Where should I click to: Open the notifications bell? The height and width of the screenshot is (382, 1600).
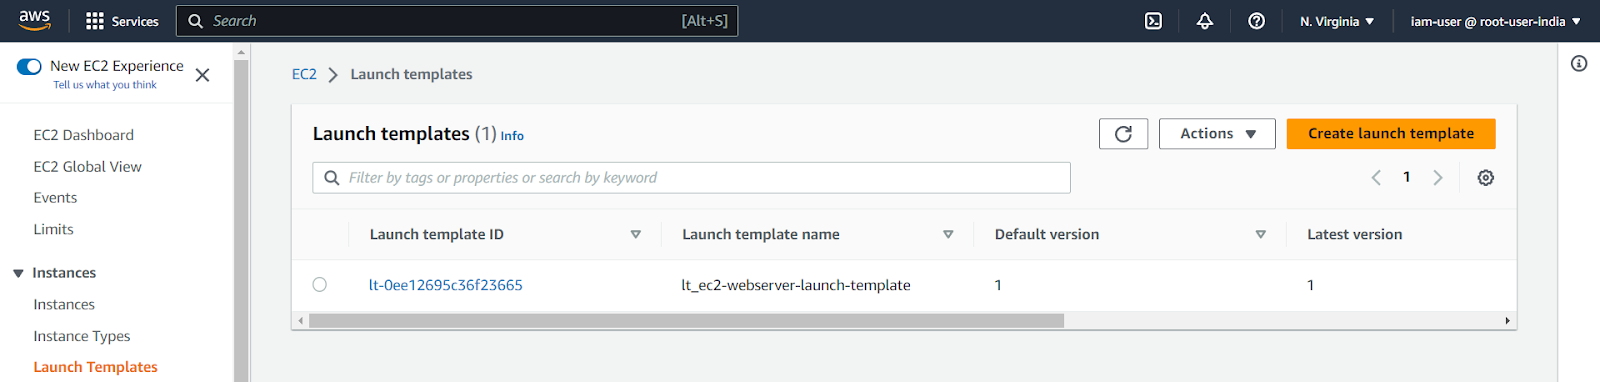pyautogui.click(x=1205, y=21)
